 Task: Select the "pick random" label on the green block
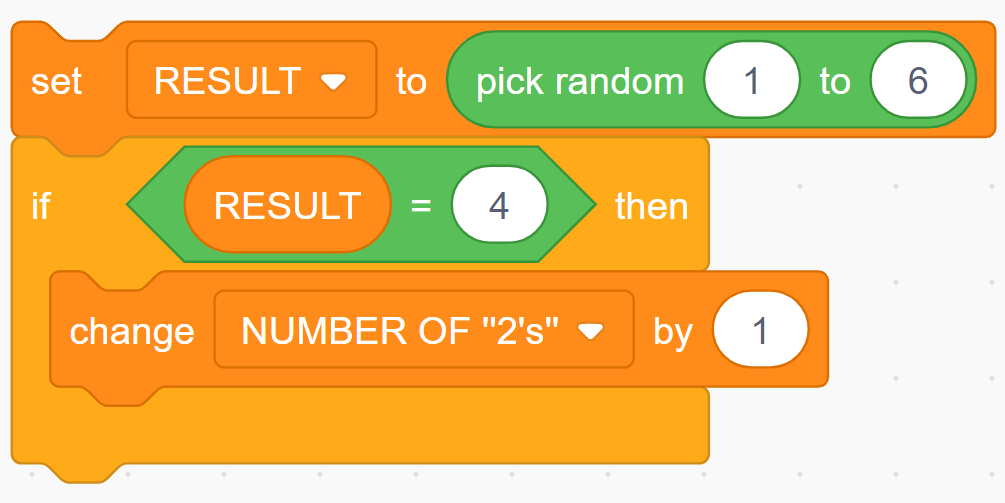coord(579,81)
